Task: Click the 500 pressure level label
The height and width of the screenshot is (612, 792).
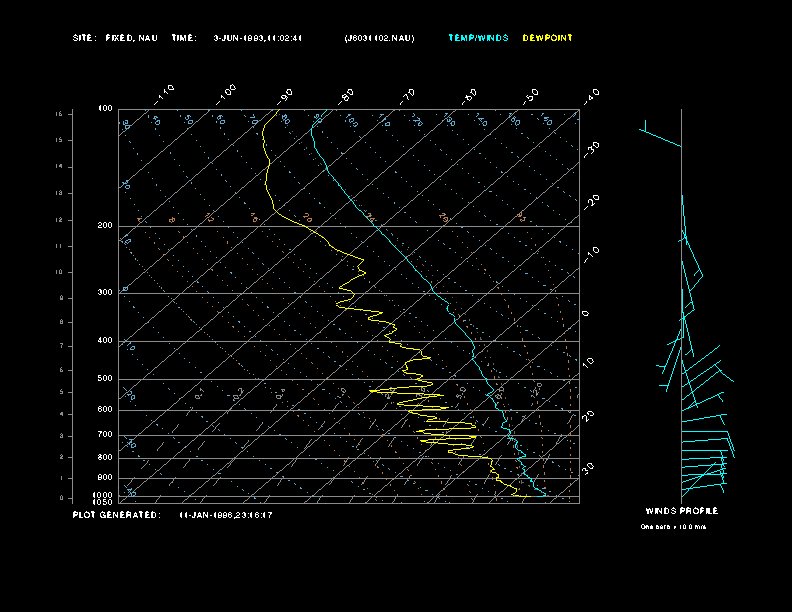Action: tap(104, 379)
